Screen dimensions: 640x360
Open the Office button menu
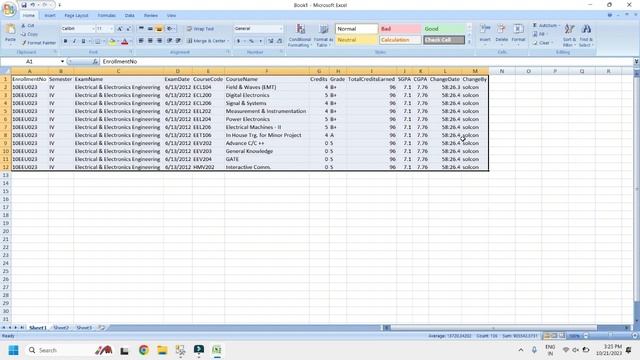pos(9,8)
